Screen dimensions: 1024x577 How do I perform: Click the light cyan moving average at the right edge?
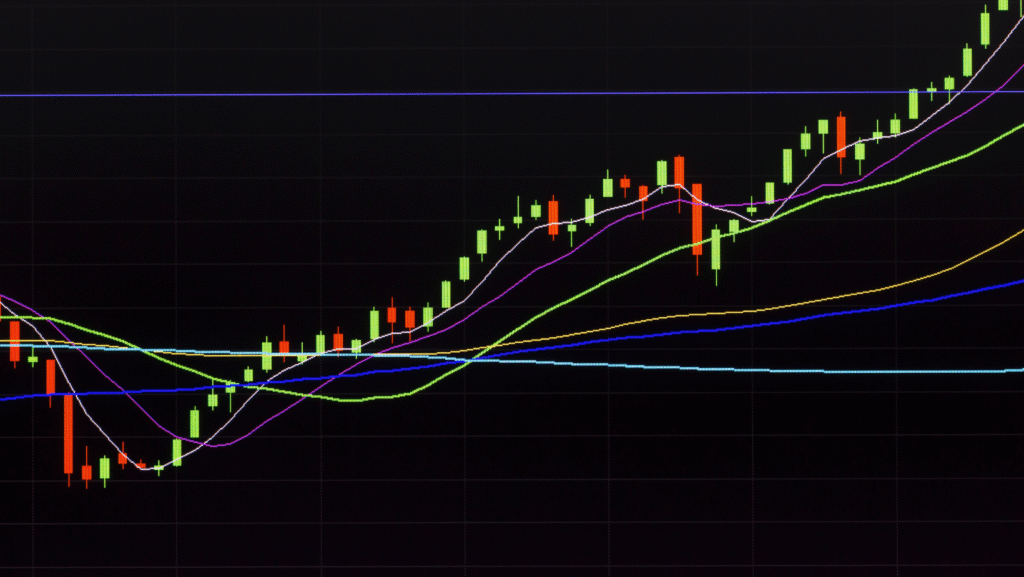(1000, 370)
